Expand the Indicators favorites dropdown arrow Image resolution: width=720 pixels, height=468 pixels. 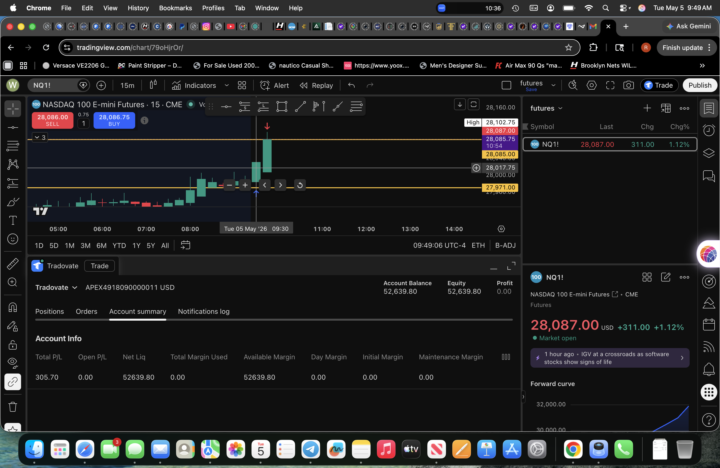[x=226, y=85]
